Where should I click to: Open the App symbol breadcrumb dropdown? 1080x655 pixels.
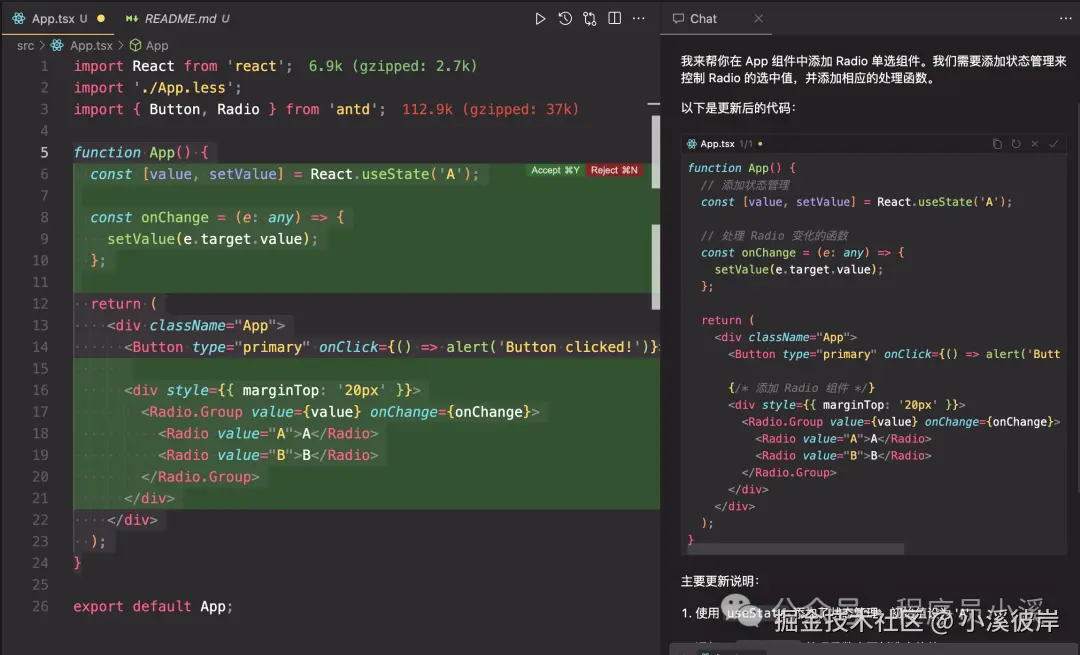157,45
